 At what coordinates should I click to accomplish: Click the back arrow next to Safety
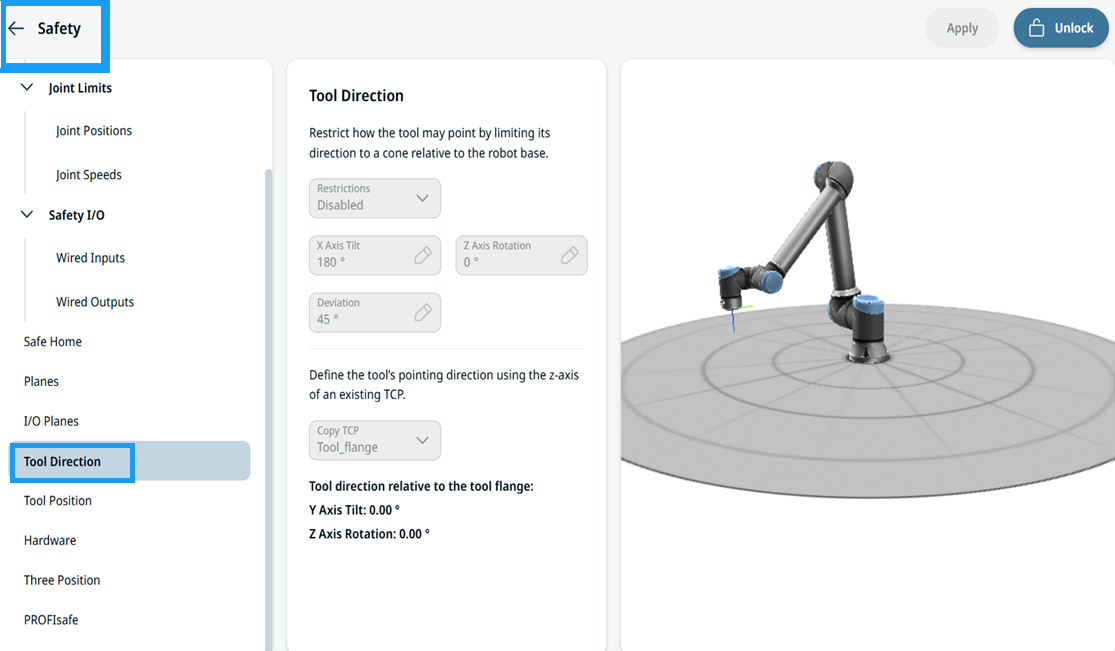click(x=16, y=28)
